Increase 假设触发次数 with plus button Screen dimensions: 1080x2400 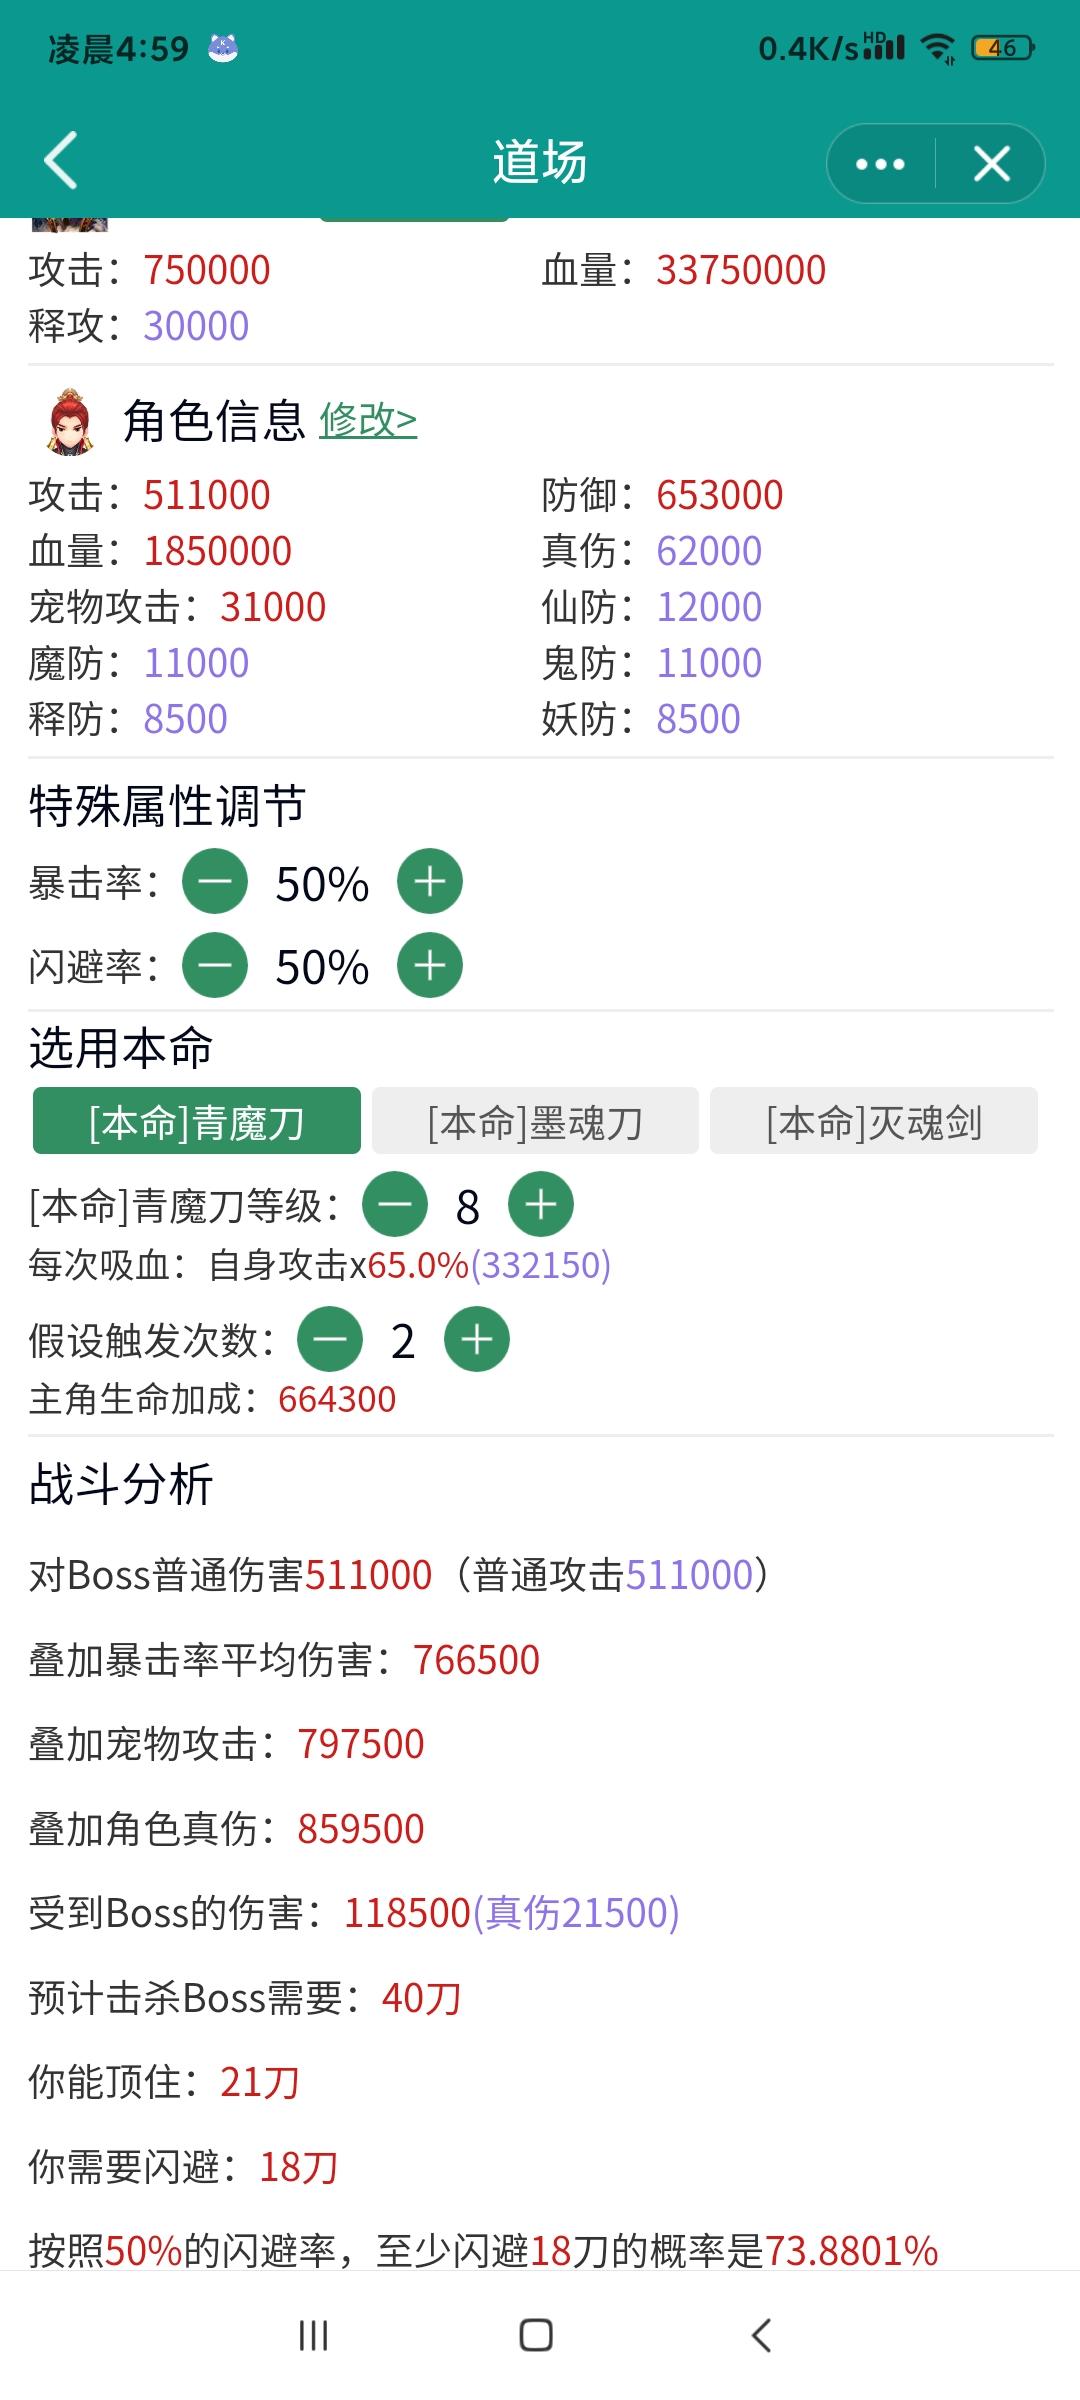click(x=477, y=1339)
